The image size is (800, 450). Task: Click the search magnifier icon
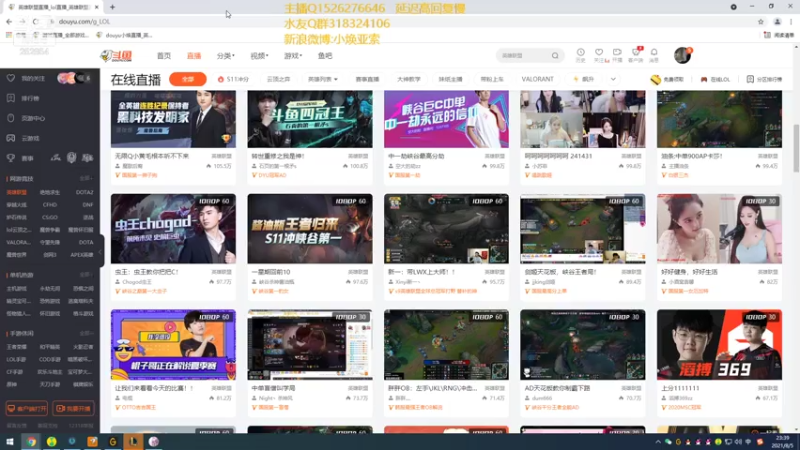pos(555,56)
